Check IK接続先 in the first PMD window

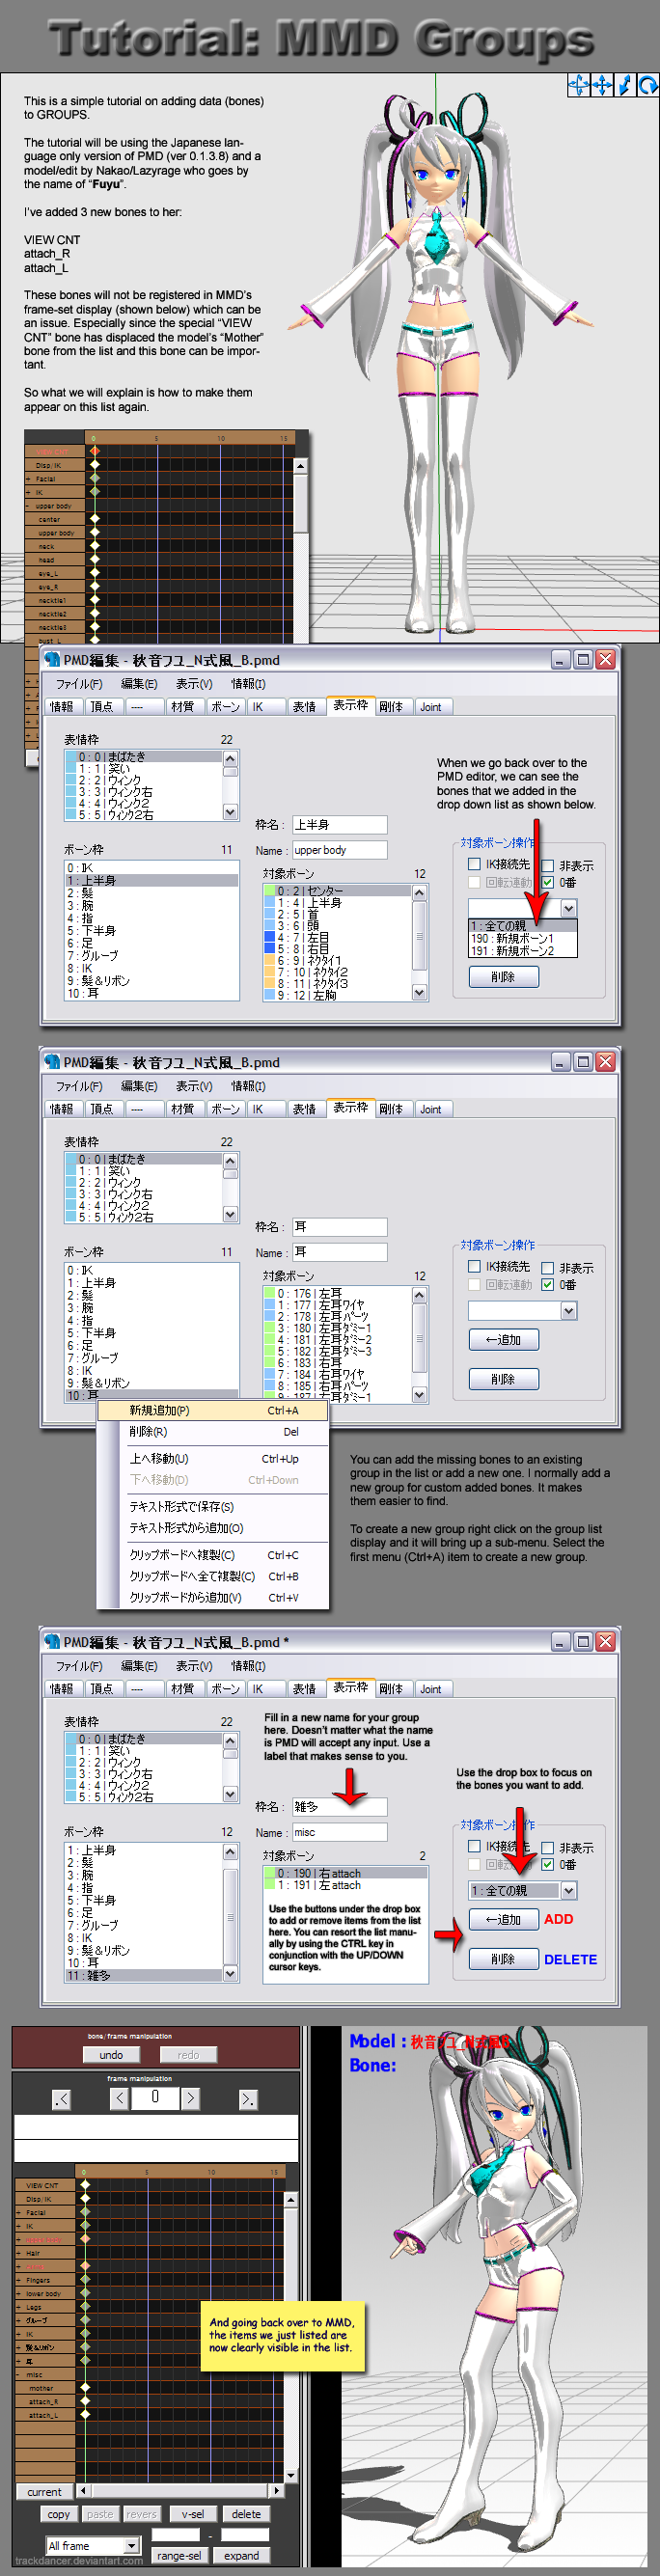click(474, 864)
